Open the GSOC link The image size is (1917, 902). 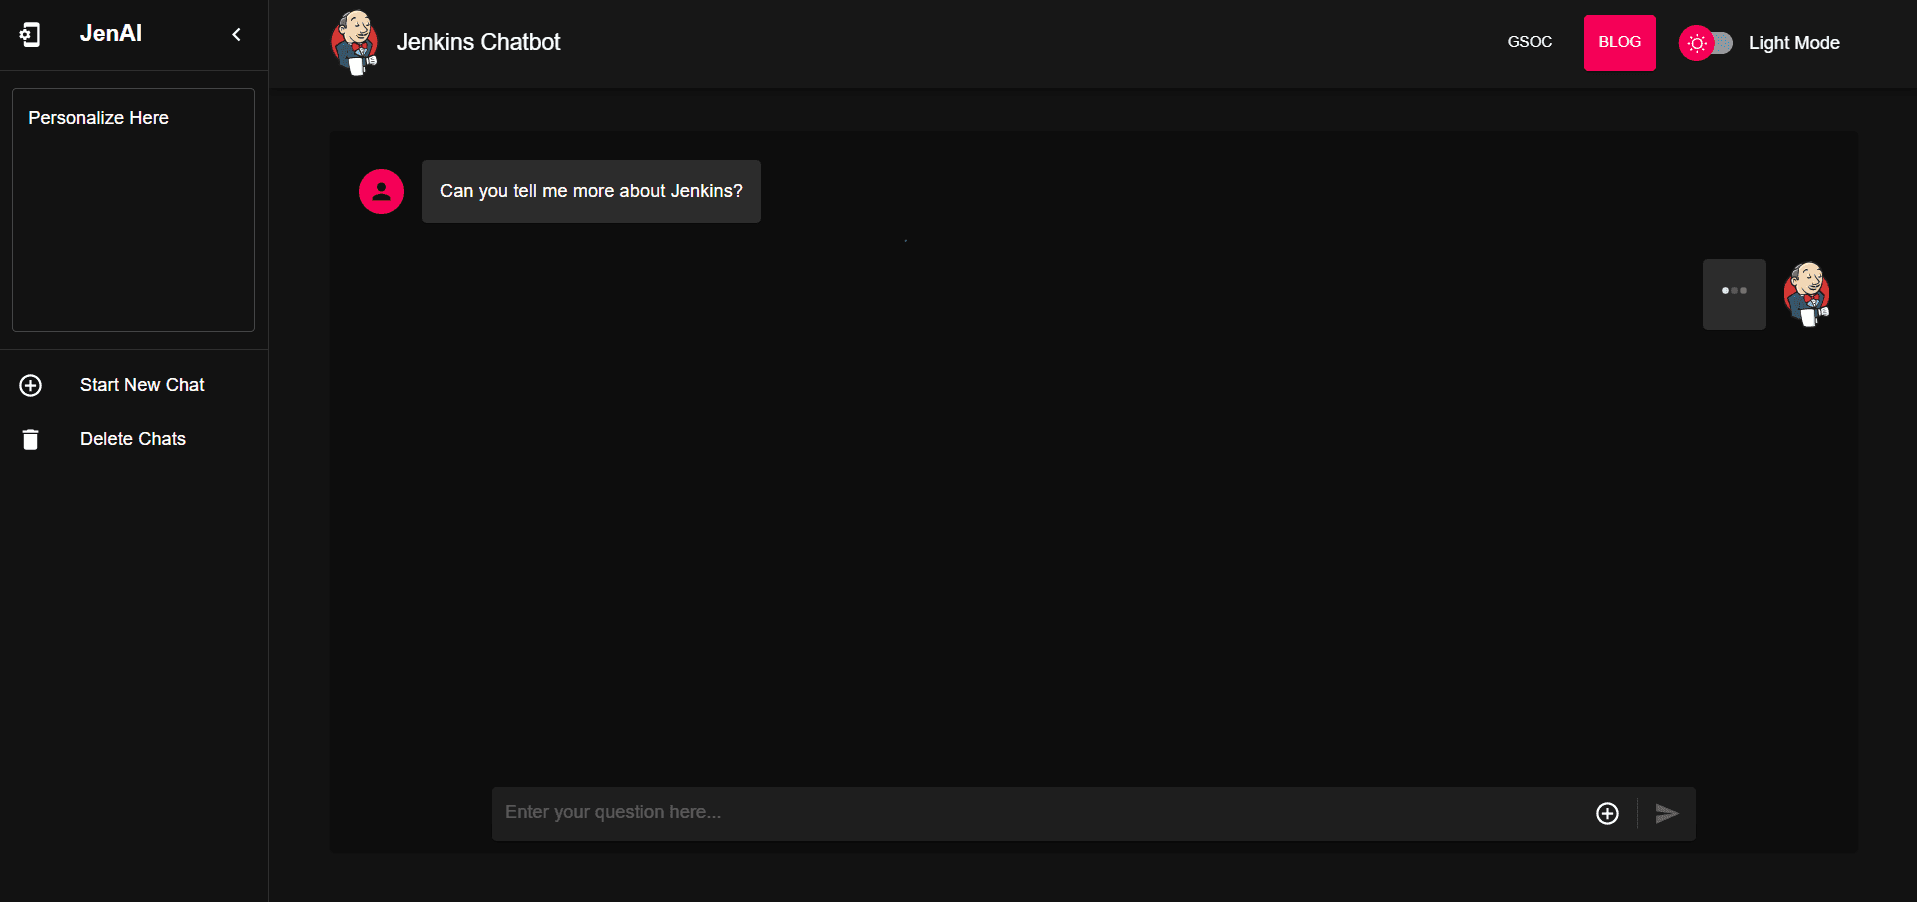(1529, 42)
